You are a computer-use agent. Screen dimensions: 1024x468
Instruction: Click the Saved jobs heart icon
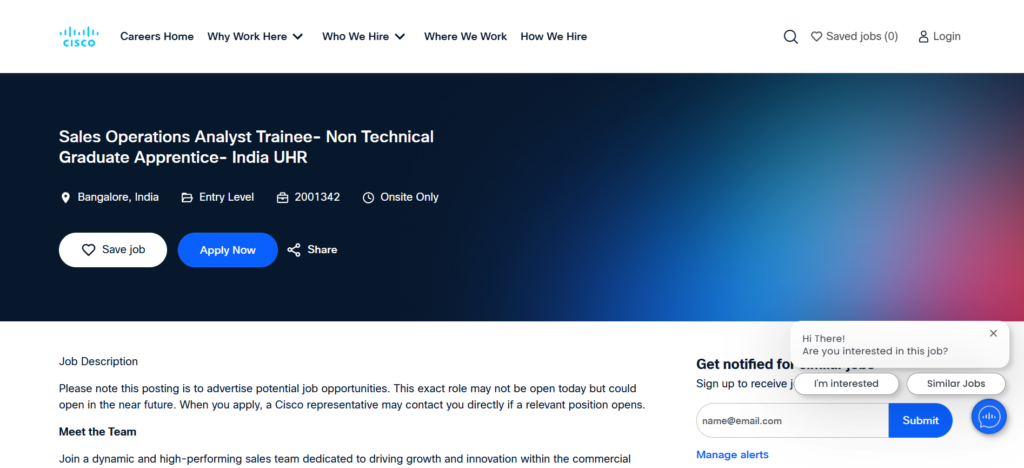(x=816, y=37)
